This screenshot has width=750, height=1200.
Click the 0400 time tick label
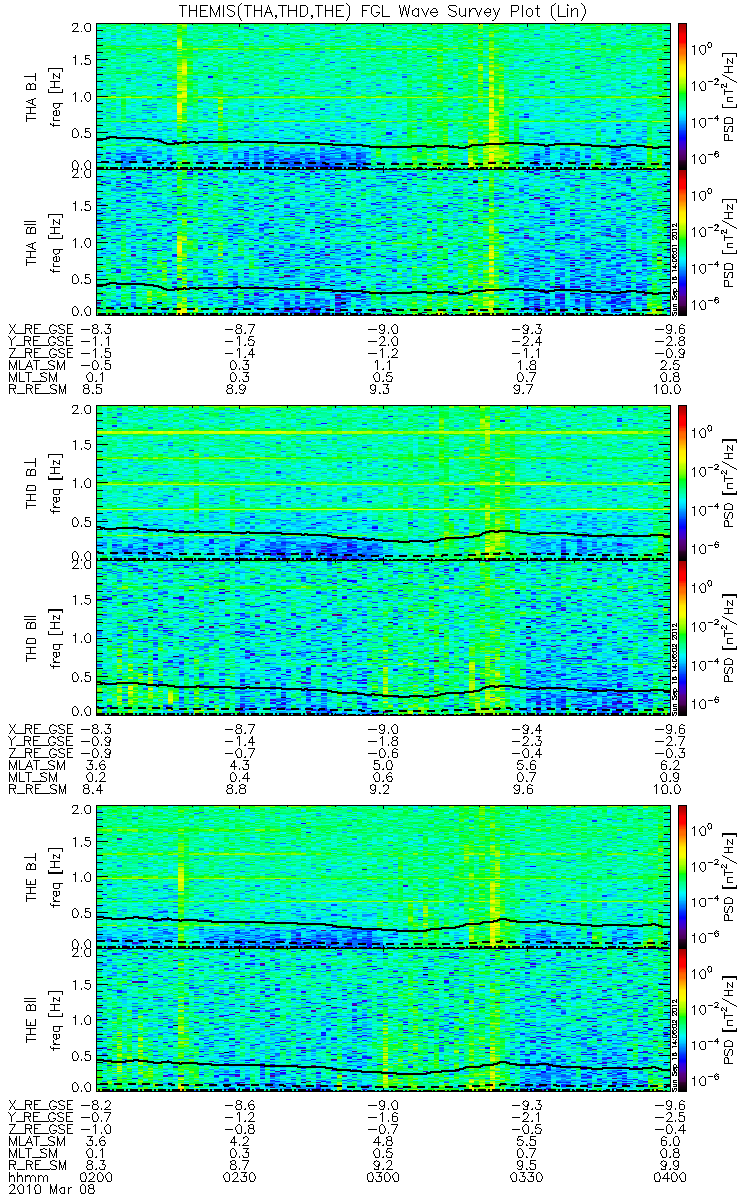pyautogui.click(x=670, y=1179)
